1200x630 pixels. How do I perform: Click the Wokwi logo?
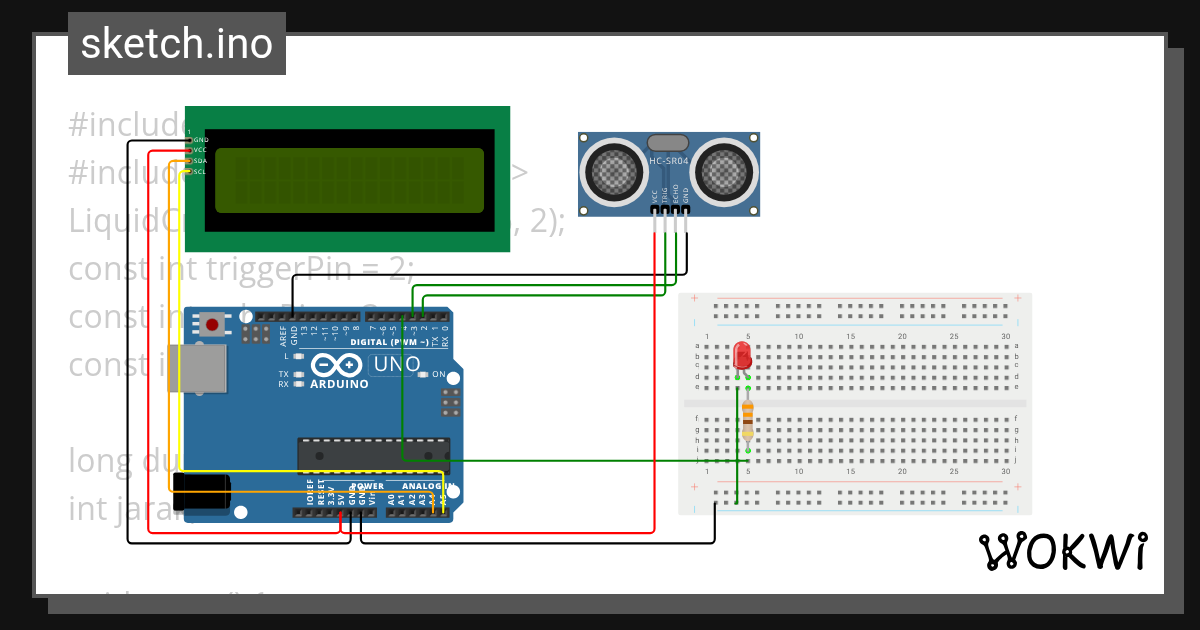1062,551
